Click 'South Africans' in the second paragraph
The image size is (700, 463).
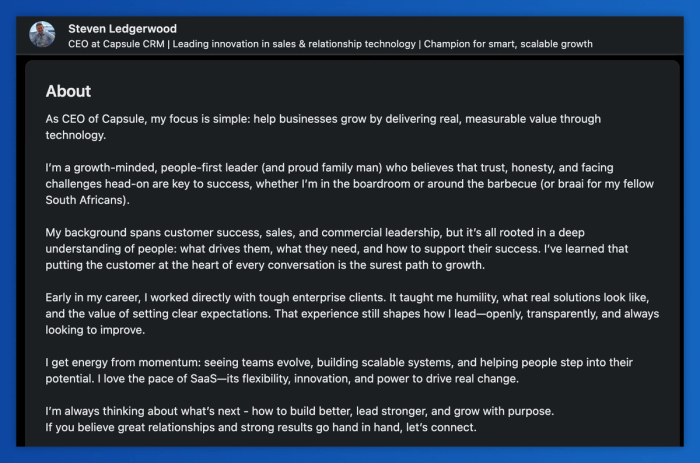tap(86, 200)
